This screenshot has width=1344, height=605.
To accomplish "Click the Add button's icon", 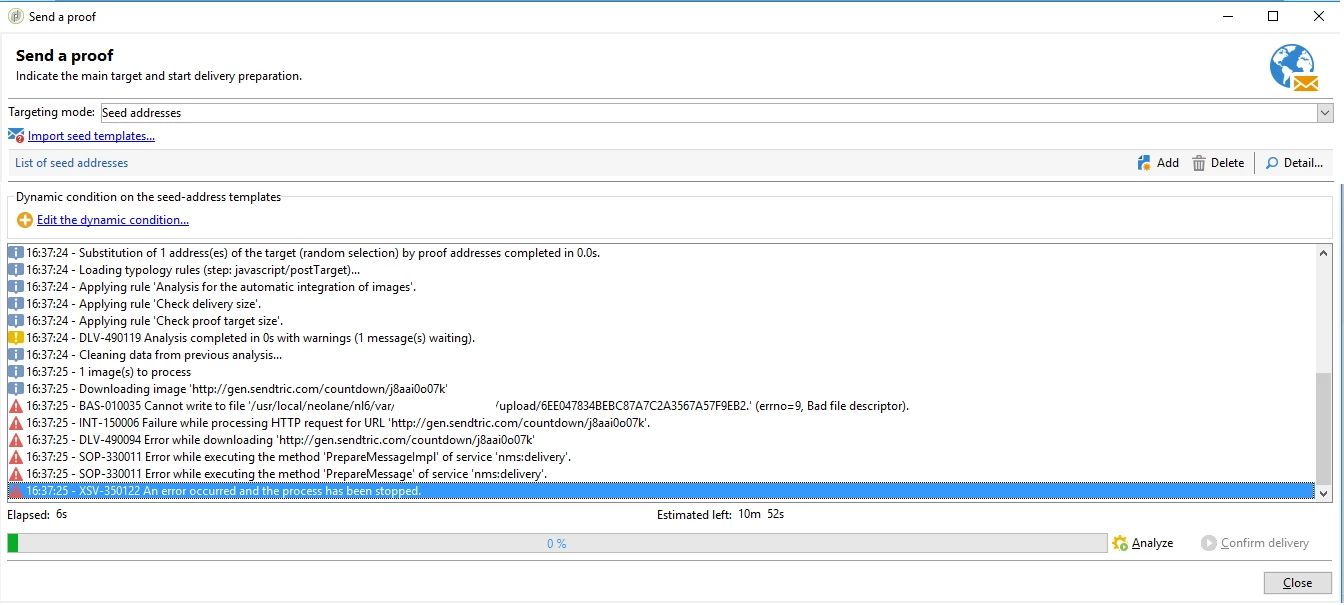I will [1144, 163].
